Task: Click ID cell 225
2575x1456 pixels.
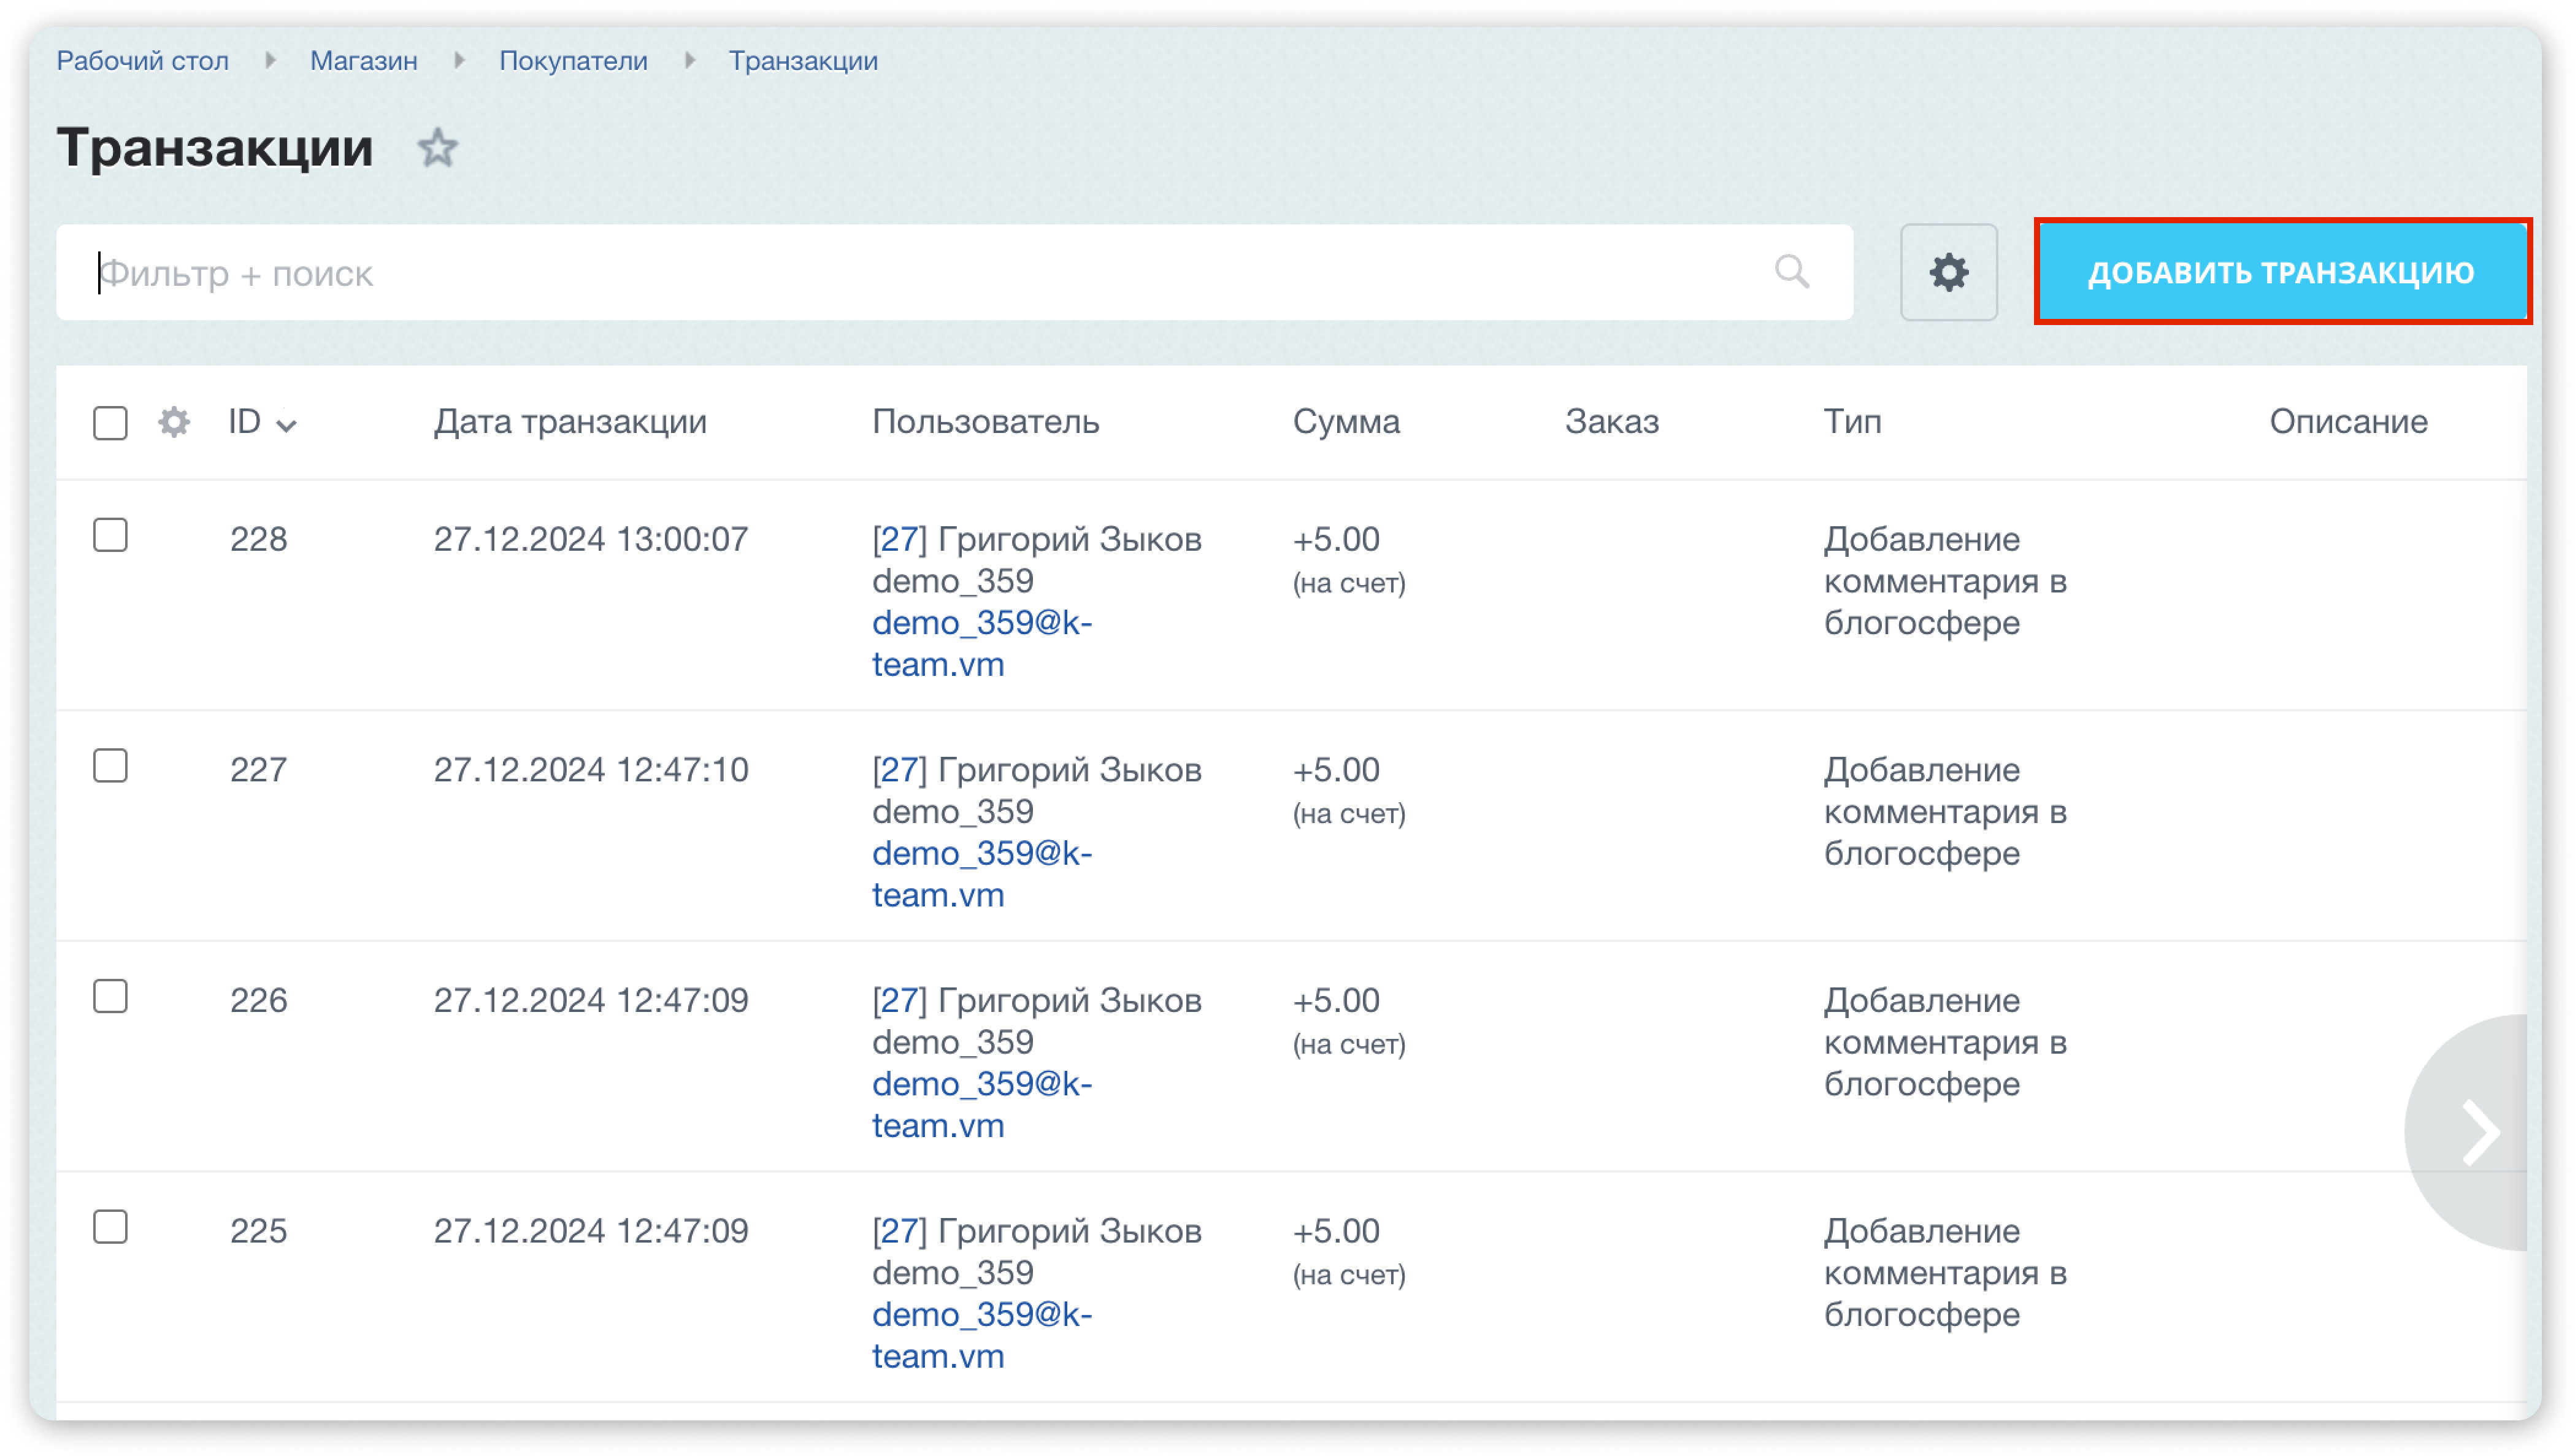Action: coord(258,1231)
